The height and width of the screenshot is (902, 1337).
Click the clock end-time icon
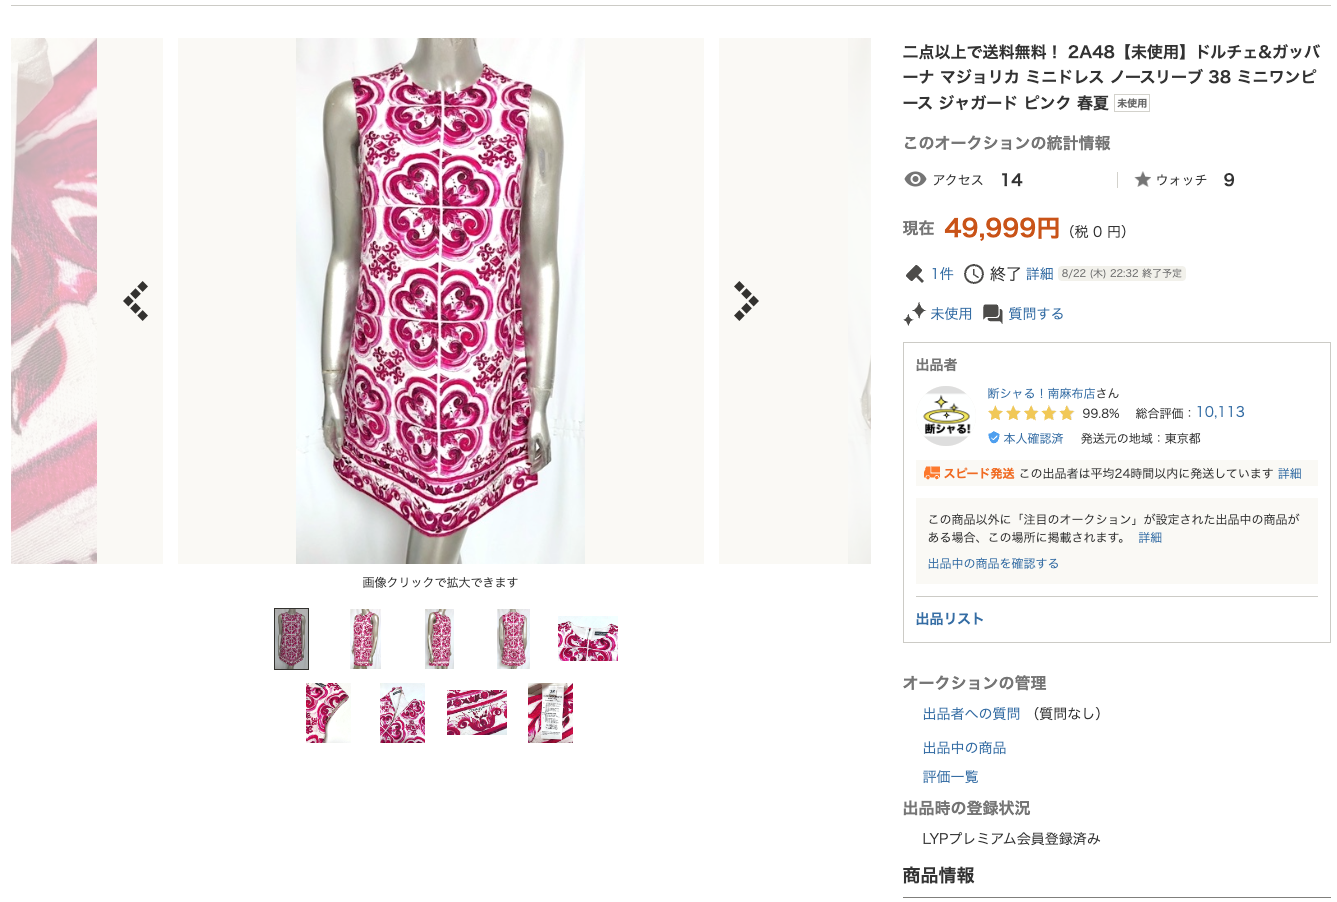pyautogui.click(x=973, y=274)
